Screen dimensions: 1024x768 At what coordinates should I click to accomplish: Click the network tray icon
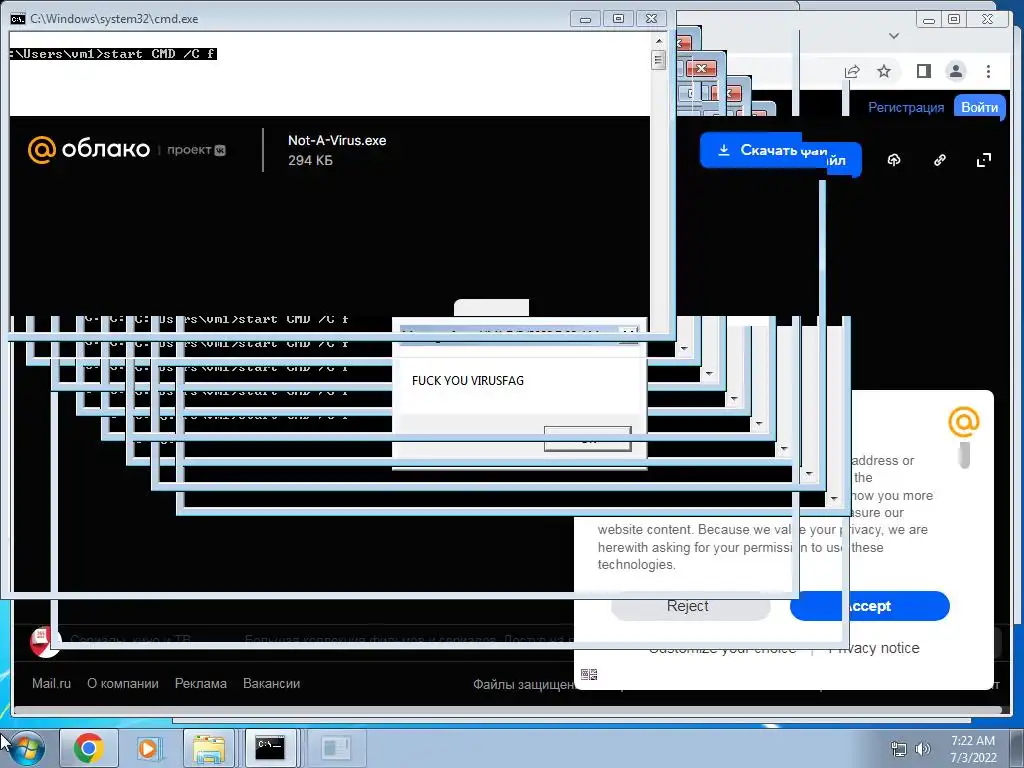pos(899,749)
